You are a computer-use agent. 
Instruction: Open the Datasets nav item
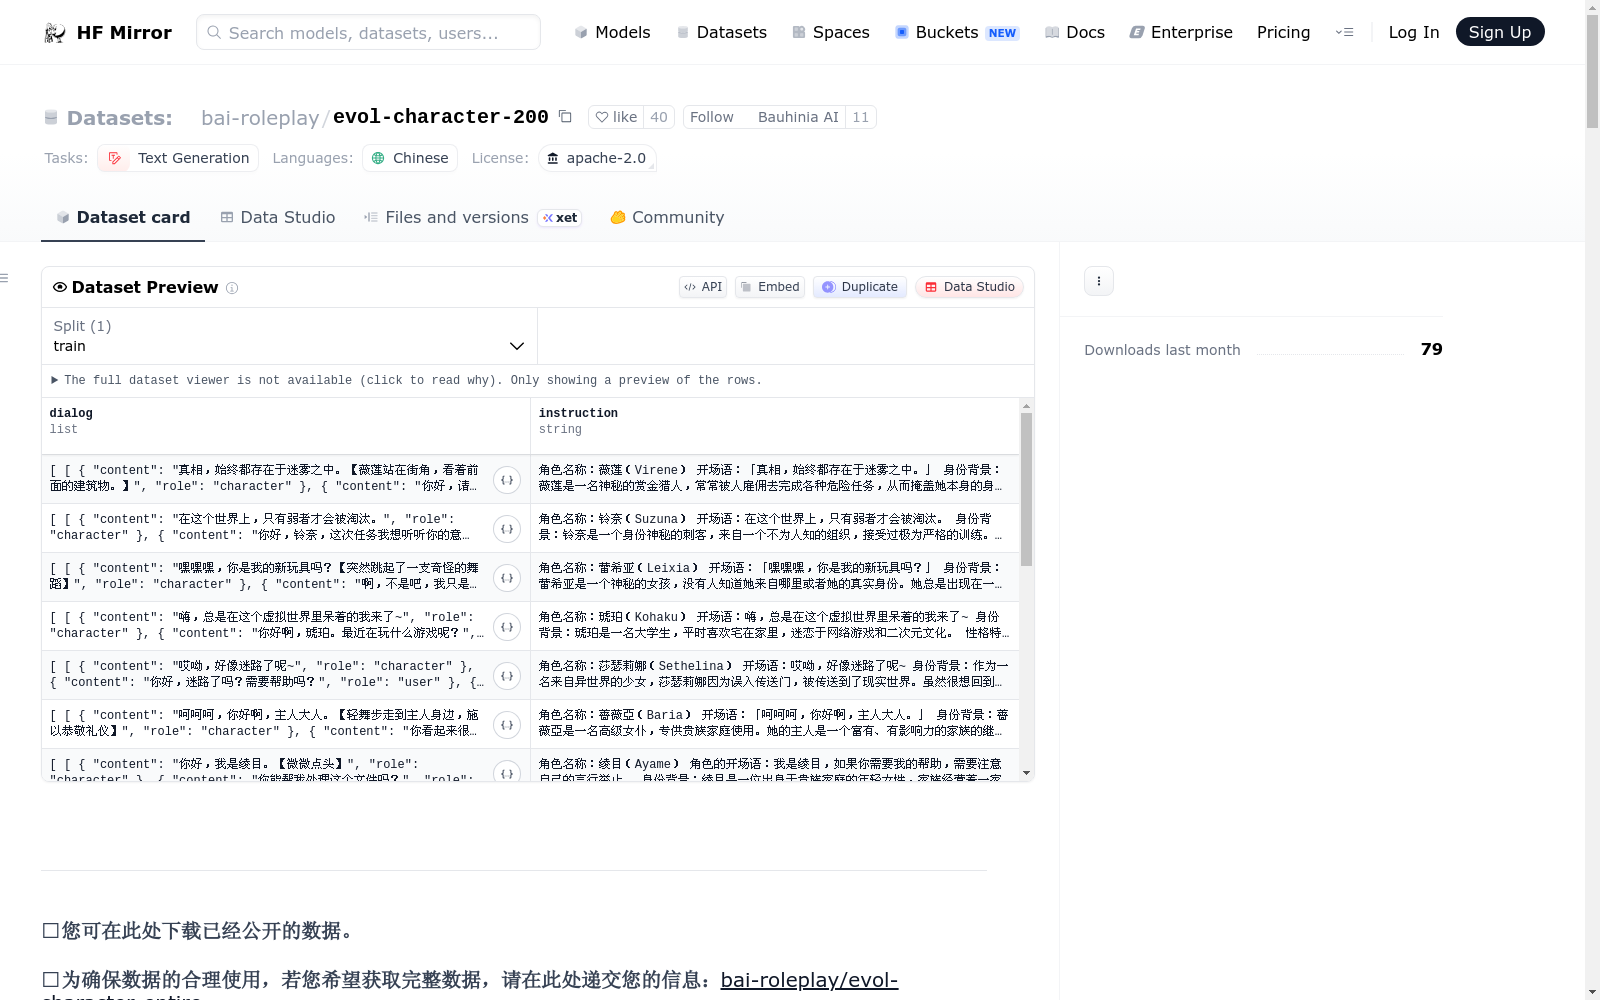click(x=721, y=32)
